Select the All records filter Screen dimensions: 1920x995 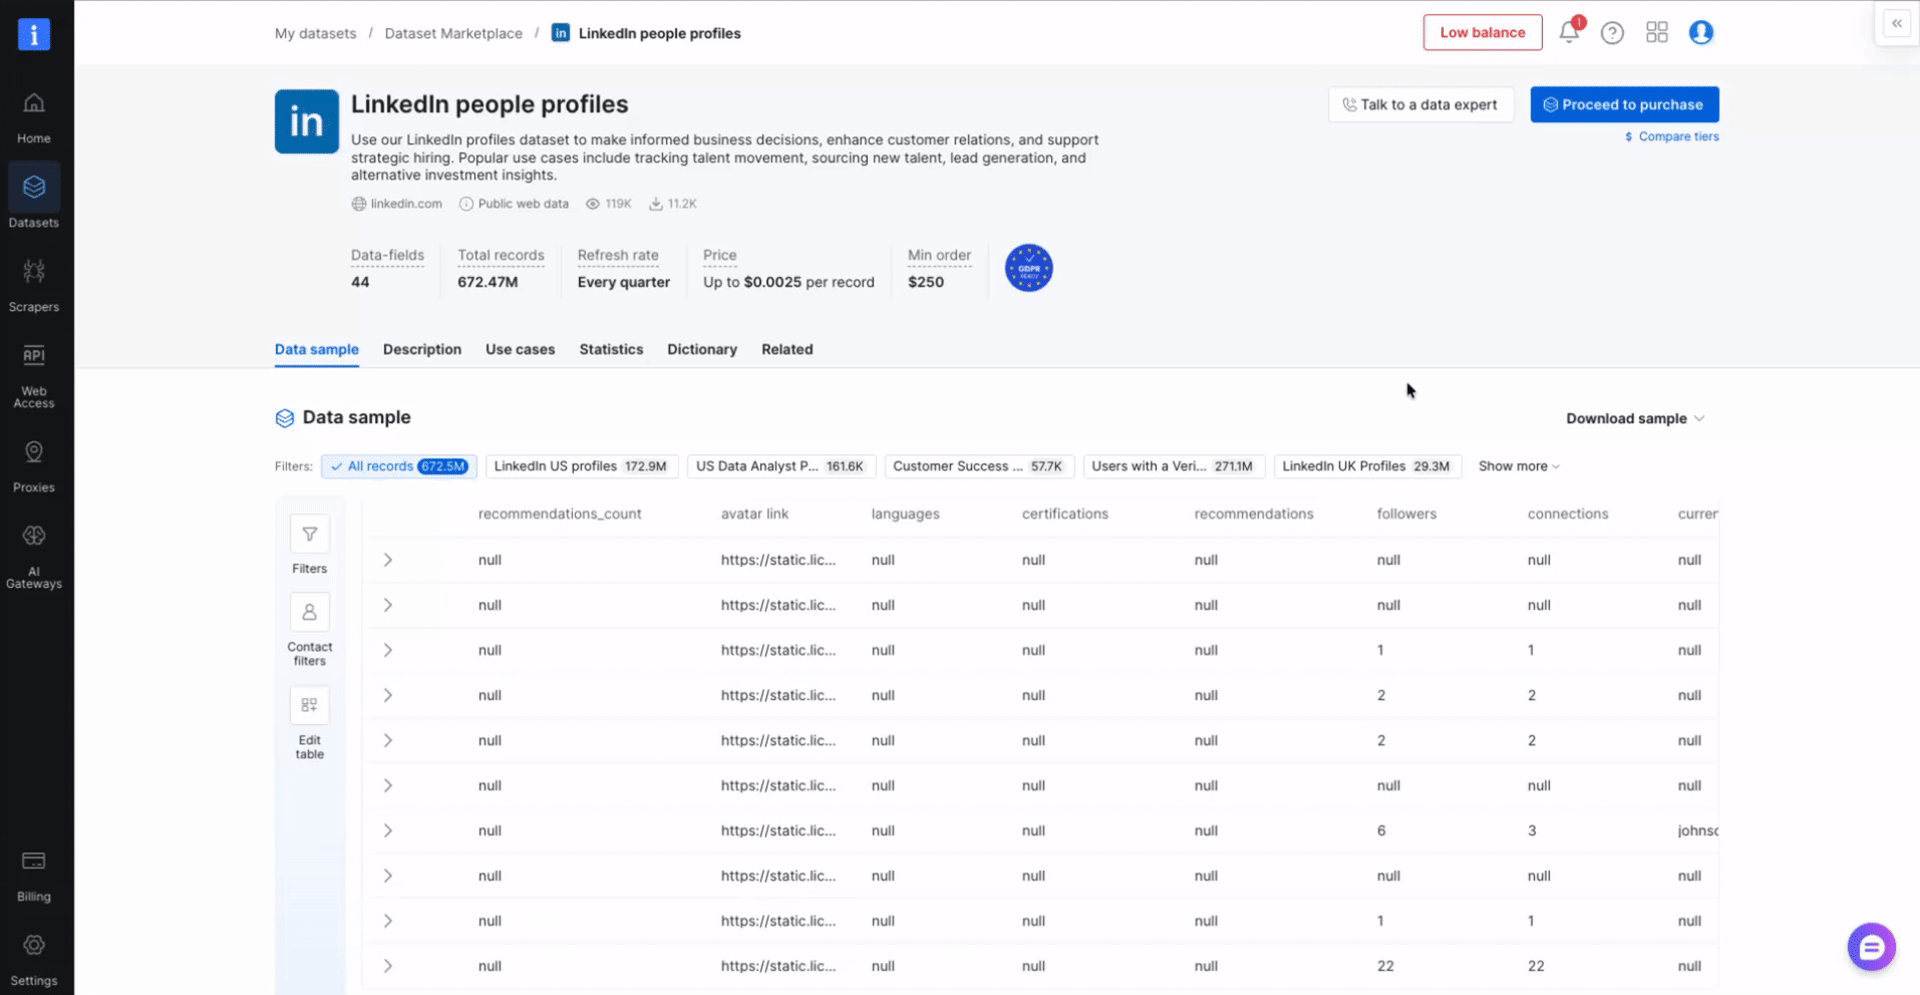click(x=399, y=466)
